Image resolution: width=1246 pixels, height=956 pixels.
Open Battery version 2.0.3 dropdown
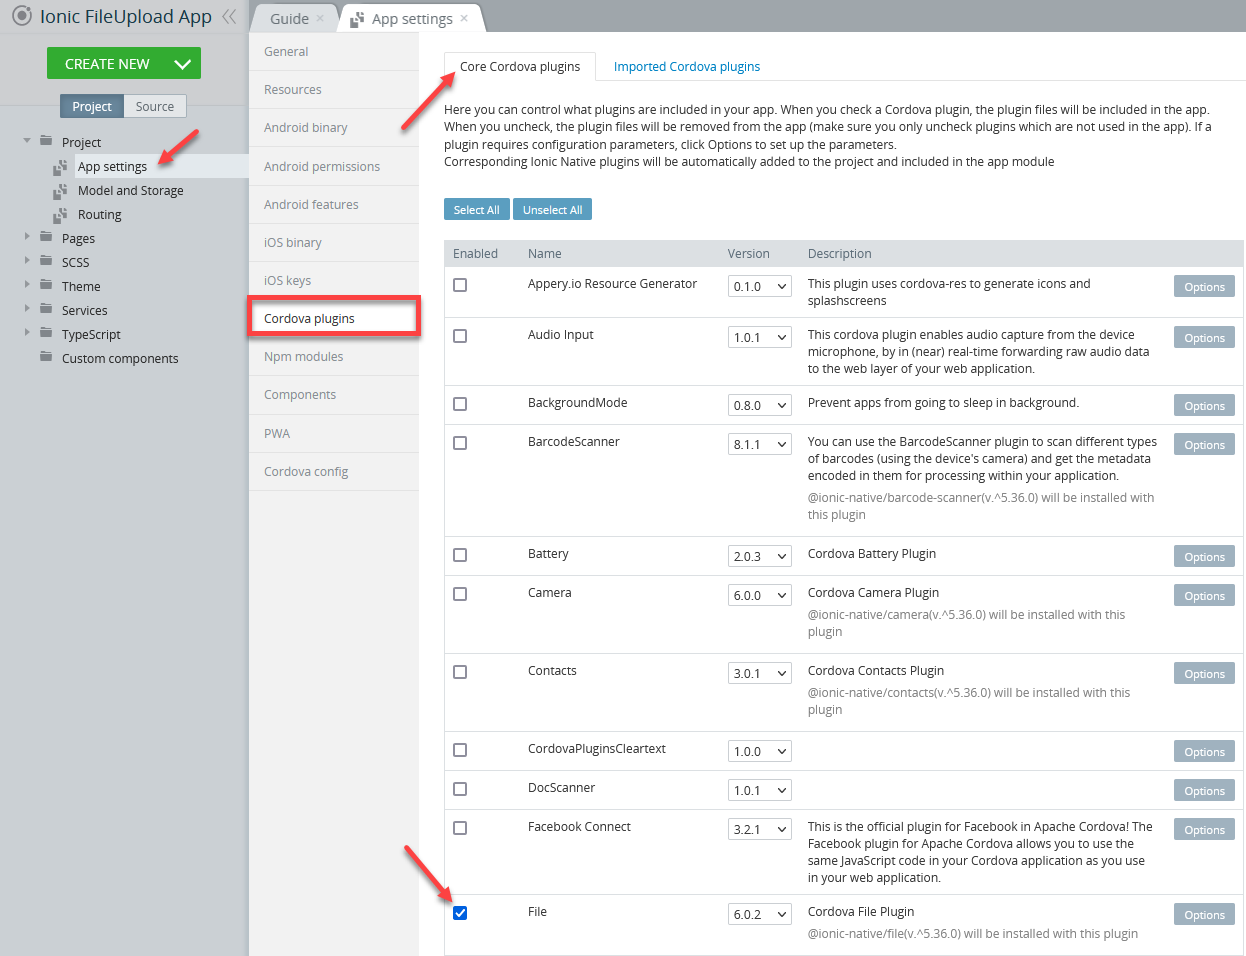760,556
